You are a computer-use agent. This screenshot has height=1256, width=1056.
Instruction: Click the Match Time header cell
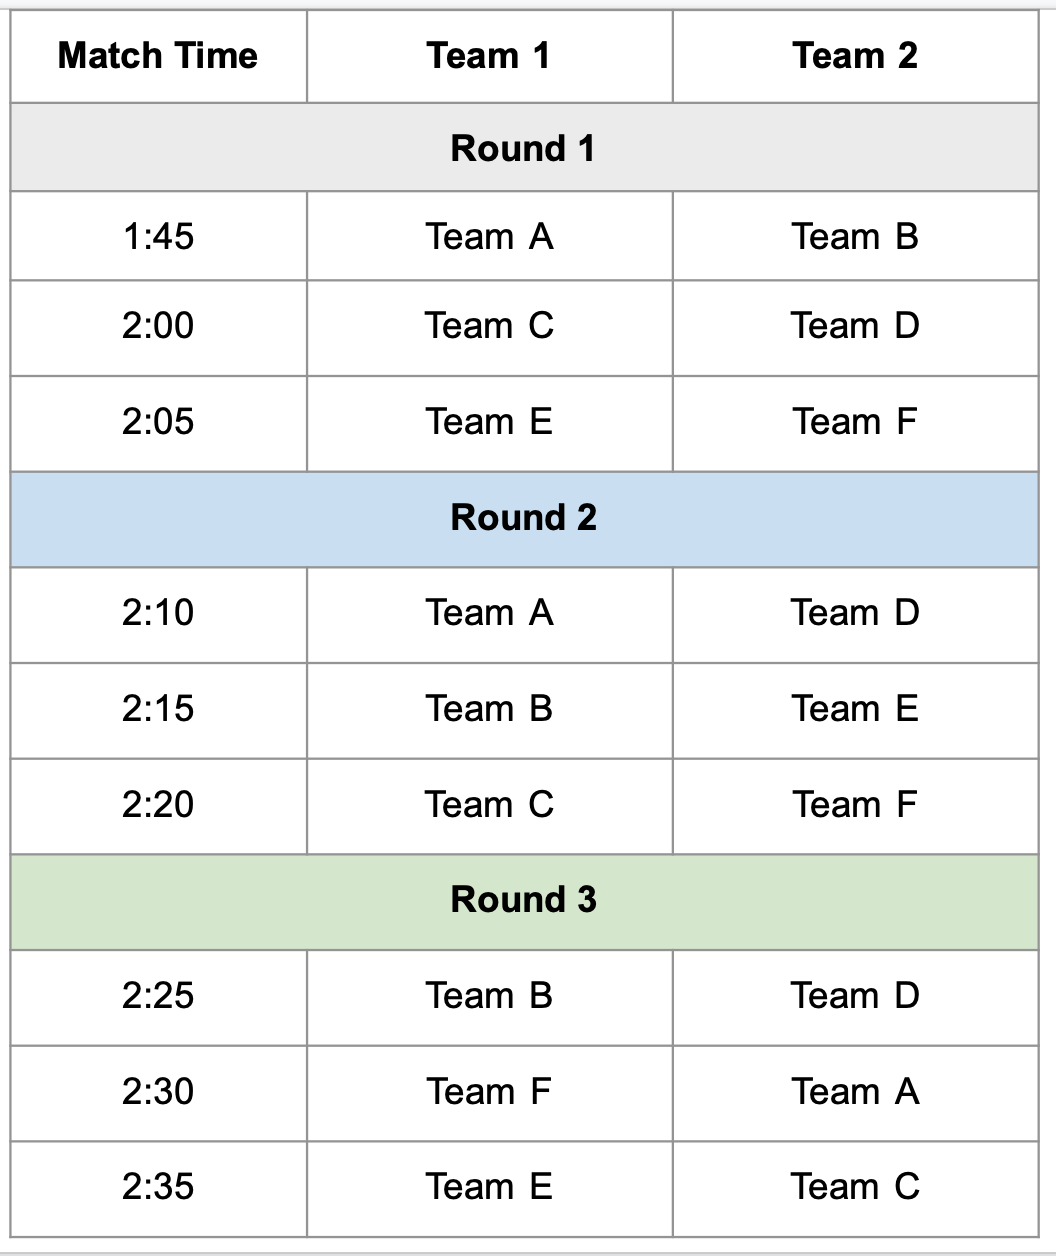158,56
